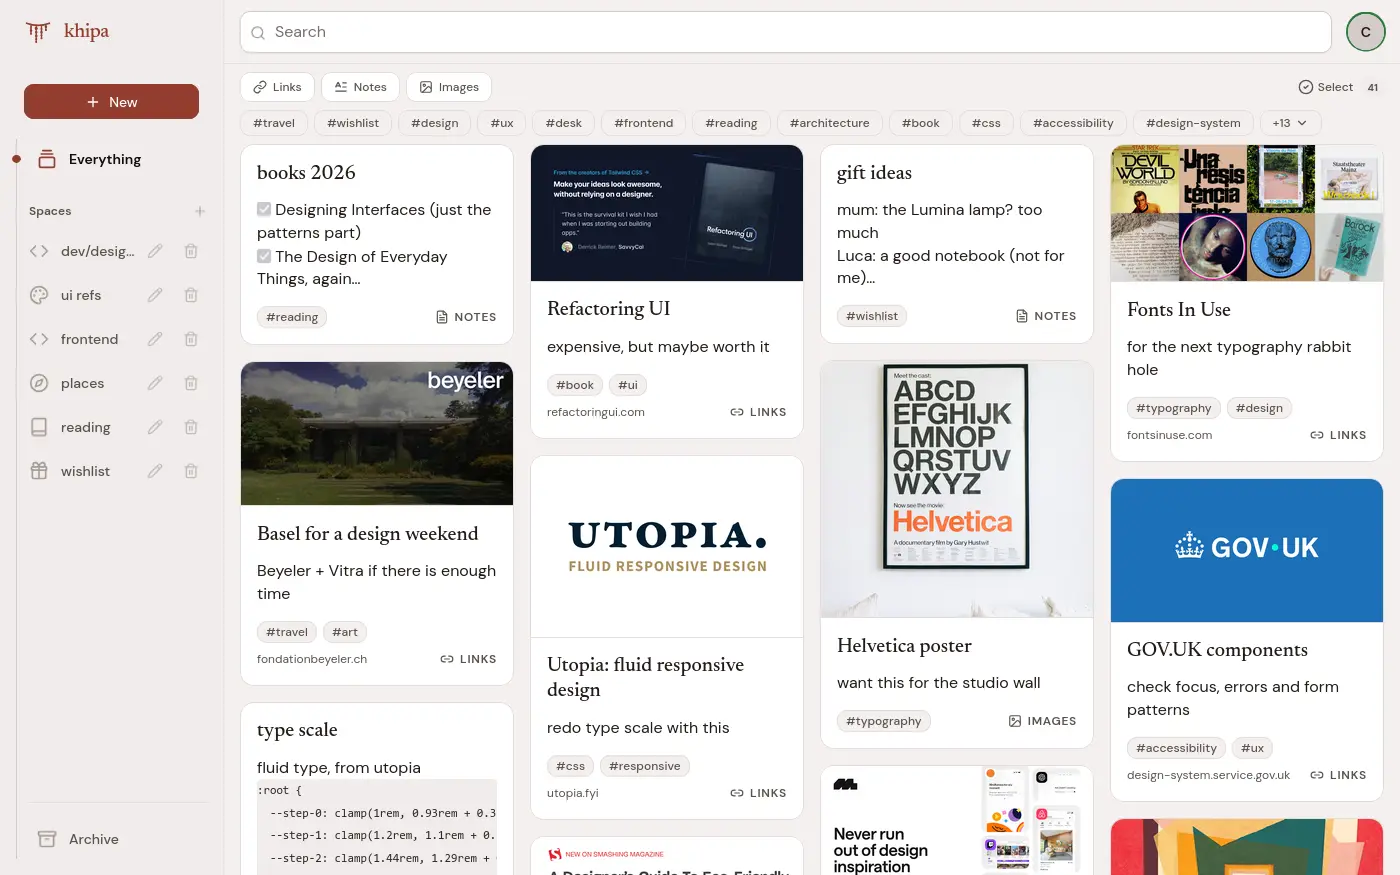
Task: Rename the frontend space via pencil
Action: pos(155,339)
